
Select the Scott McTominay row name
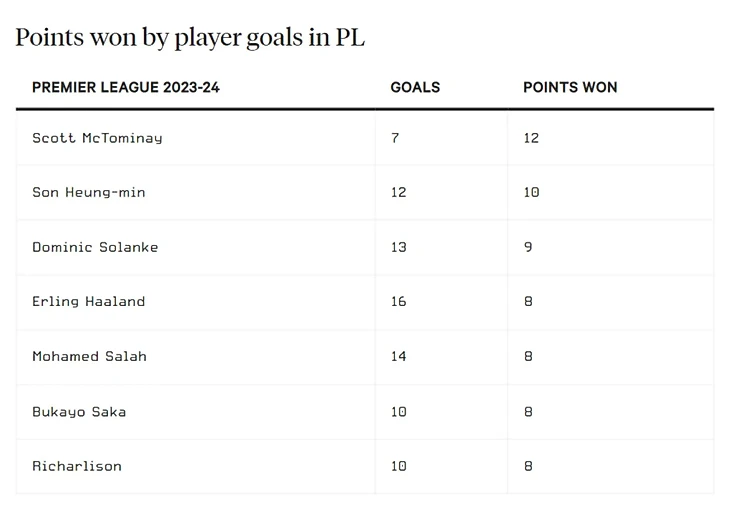[x=97, y=138]
